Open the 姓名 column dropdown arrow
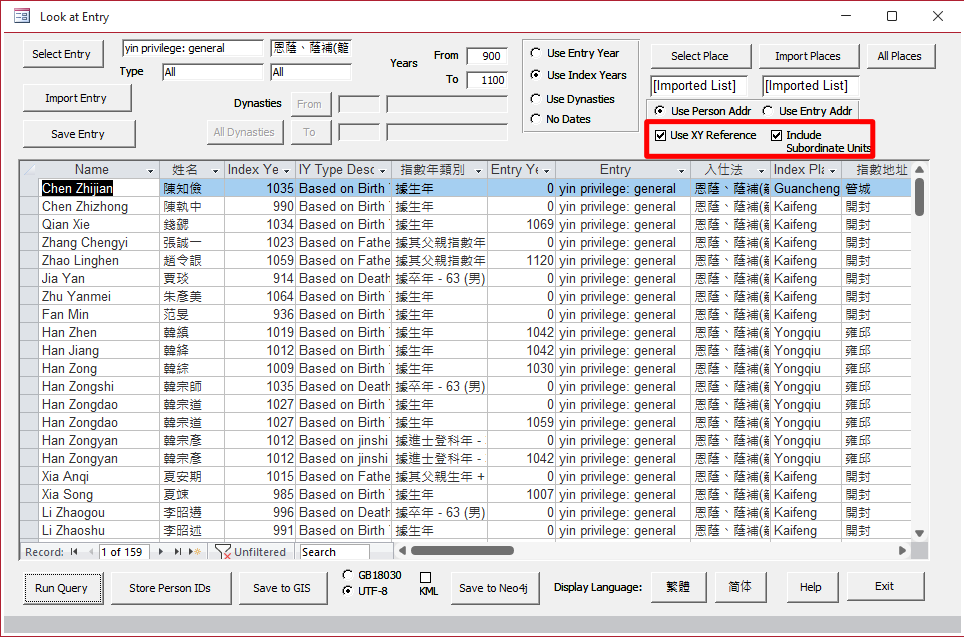The width and height of the screenshot is (965, 637). click(217, 171)
